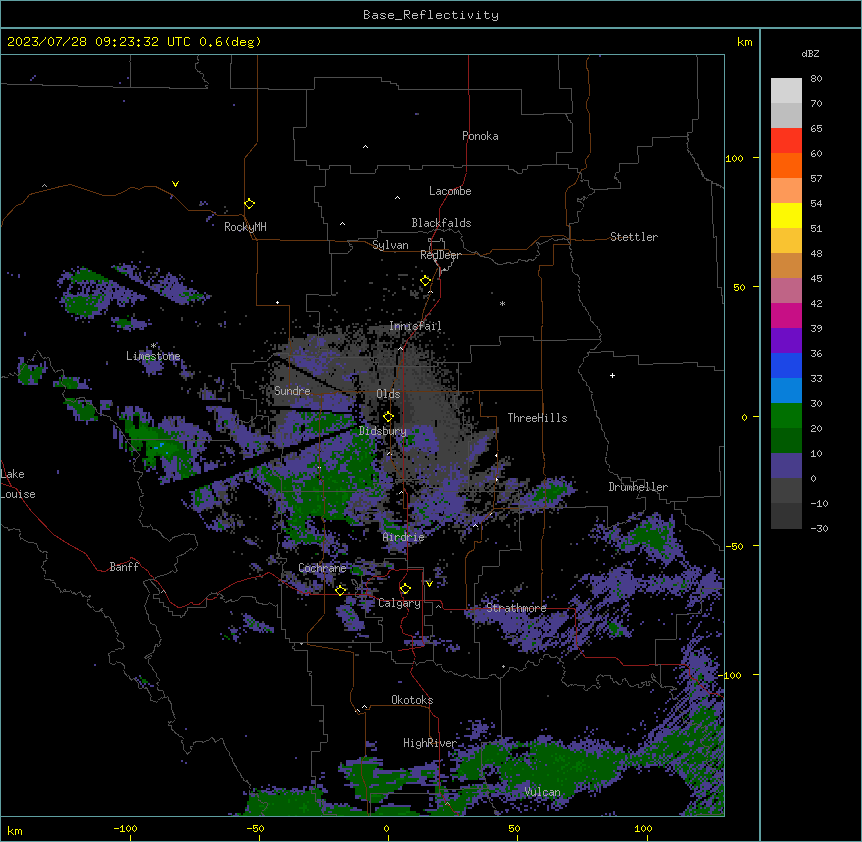Click the red 65 dBZ legend color
Image resolution: width=862 pixels, height=842 pixels.
click(x=786, y=141)
